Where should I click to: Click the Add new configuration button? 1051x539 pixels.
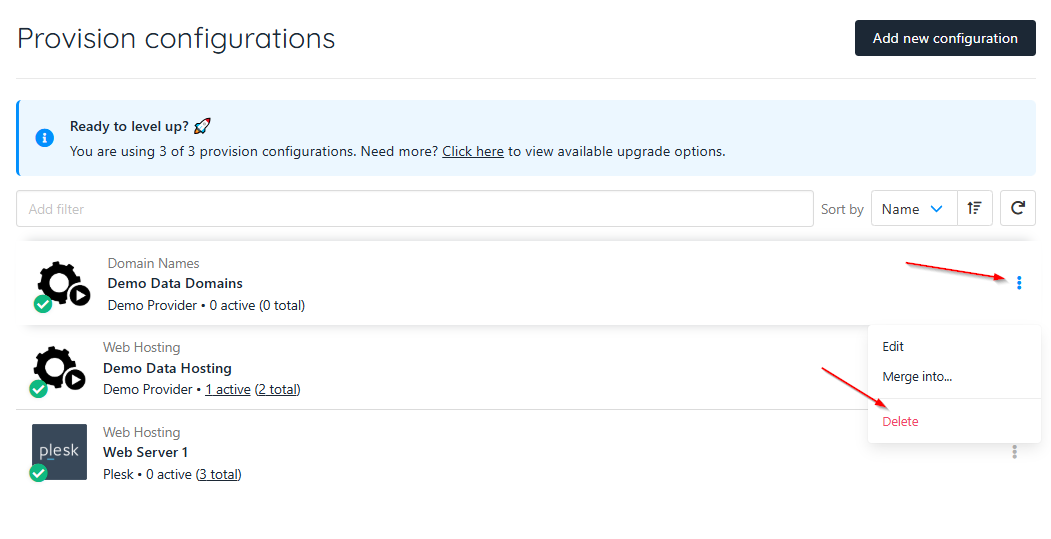945,38
